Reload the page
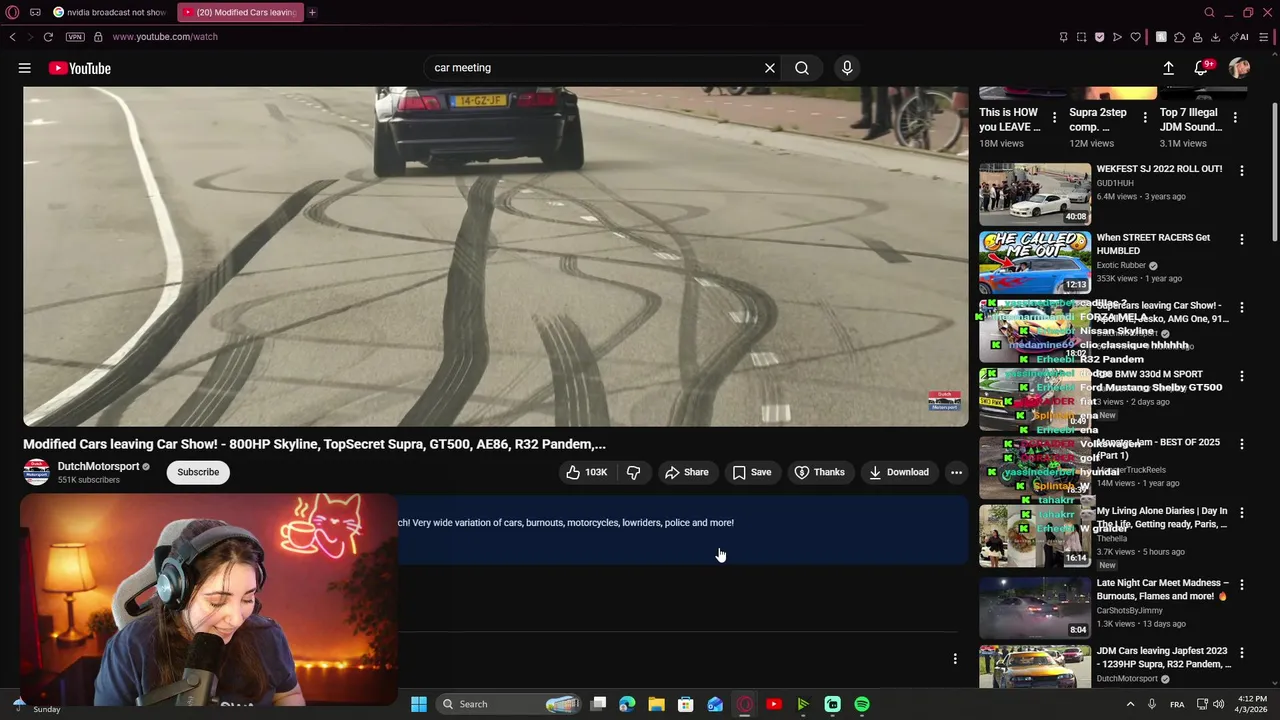 click(47, 37)
